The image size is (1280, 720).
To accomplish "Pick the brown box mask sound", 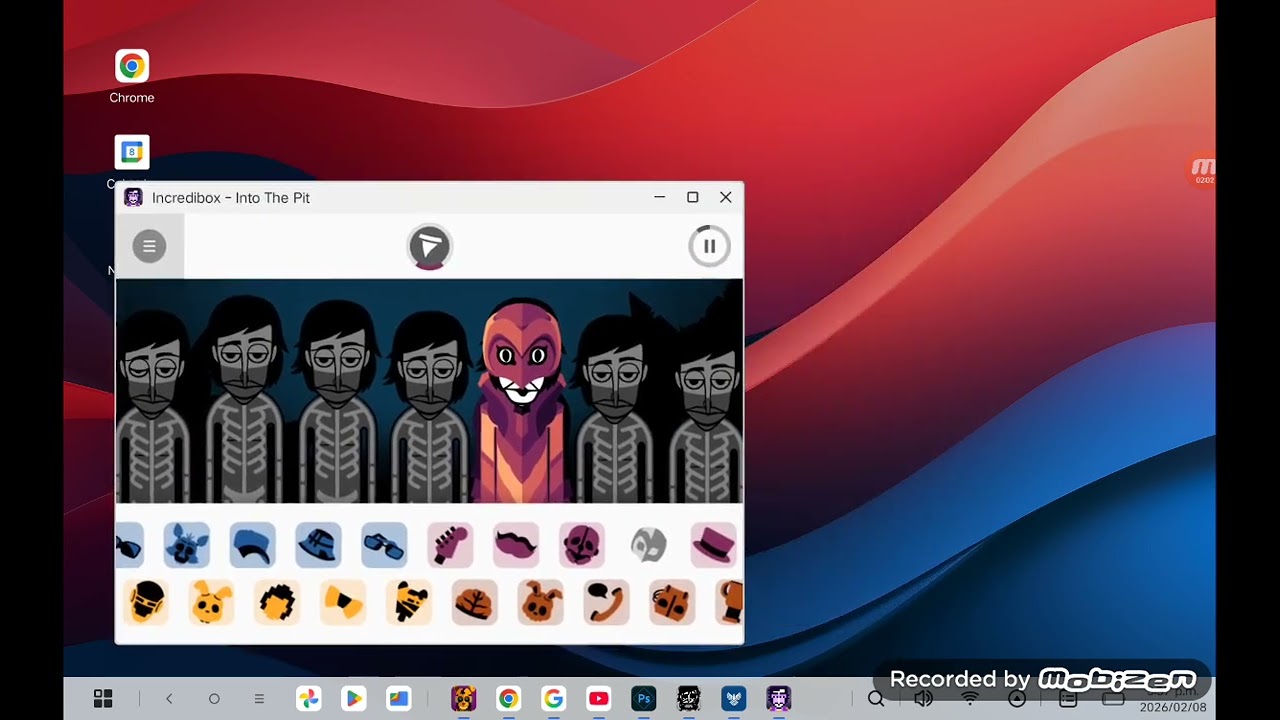I will [672, 602].
